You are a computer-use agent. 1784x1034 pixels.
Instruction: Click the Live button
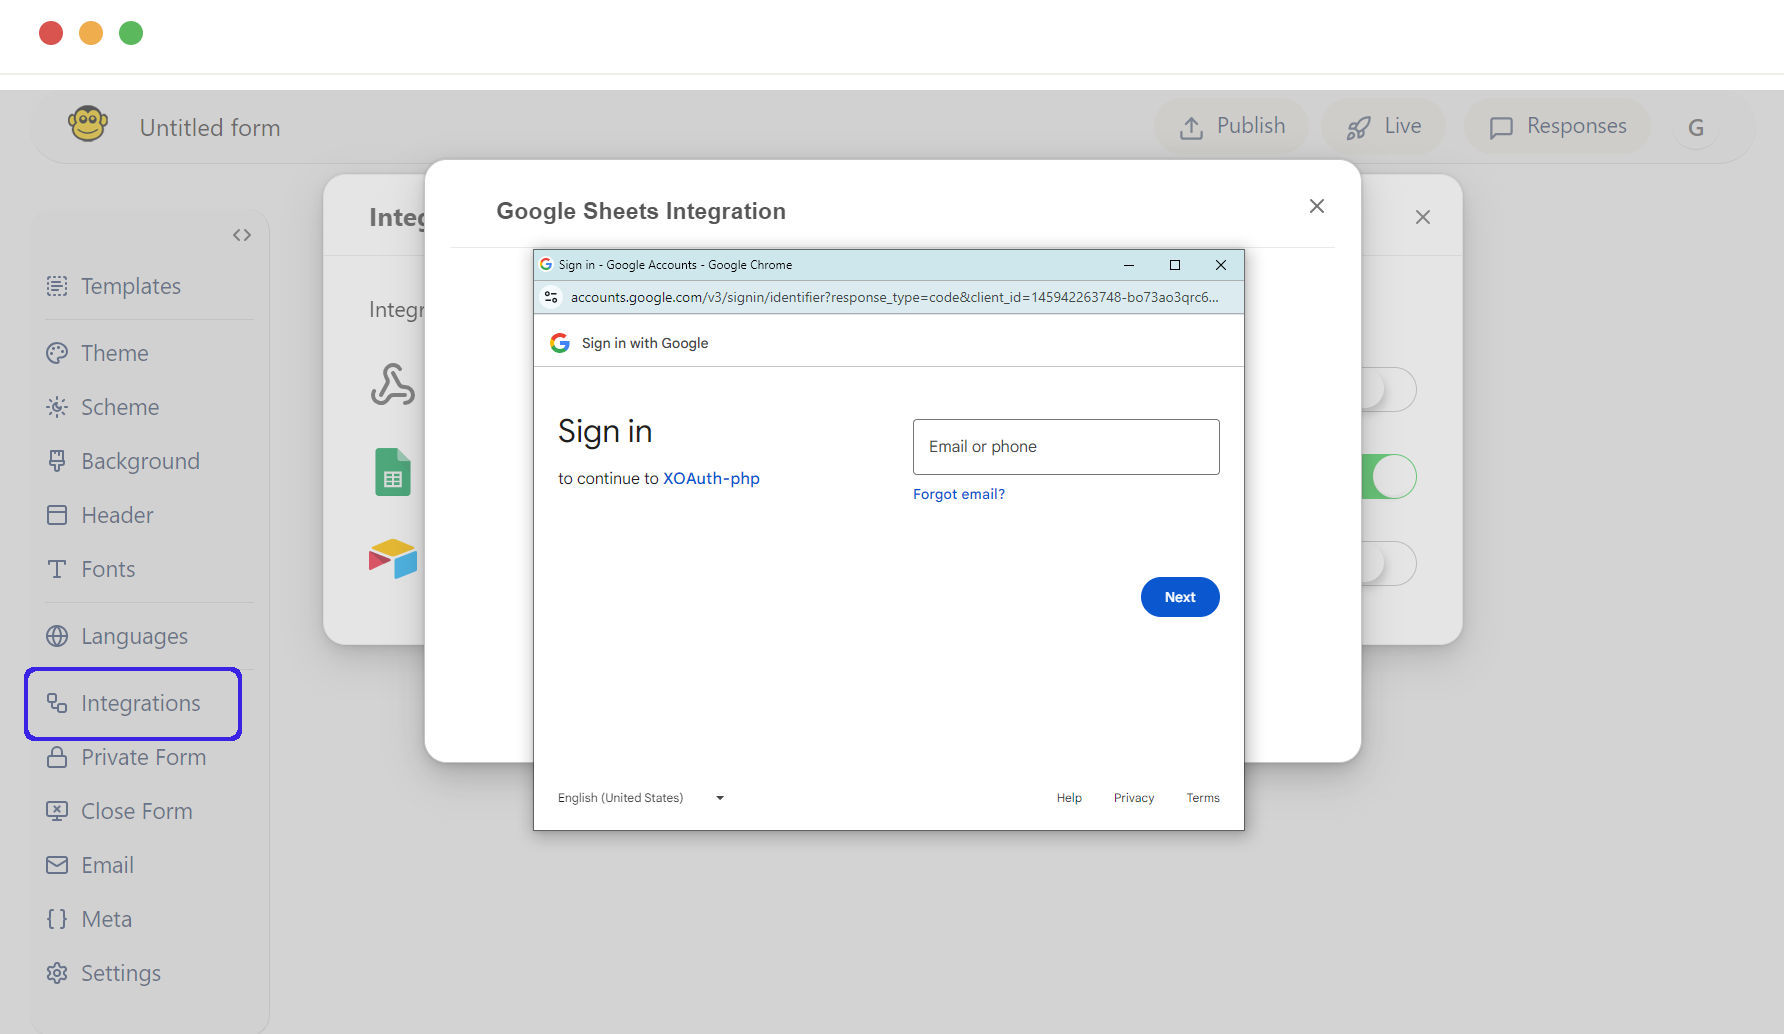[1383, 126]
